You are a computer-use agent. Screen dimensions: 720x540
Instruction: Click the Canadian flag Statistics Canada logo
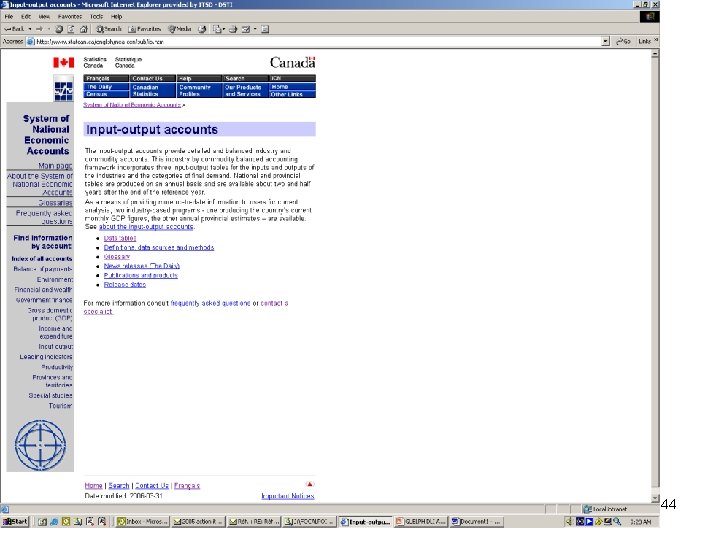(63, 62)
